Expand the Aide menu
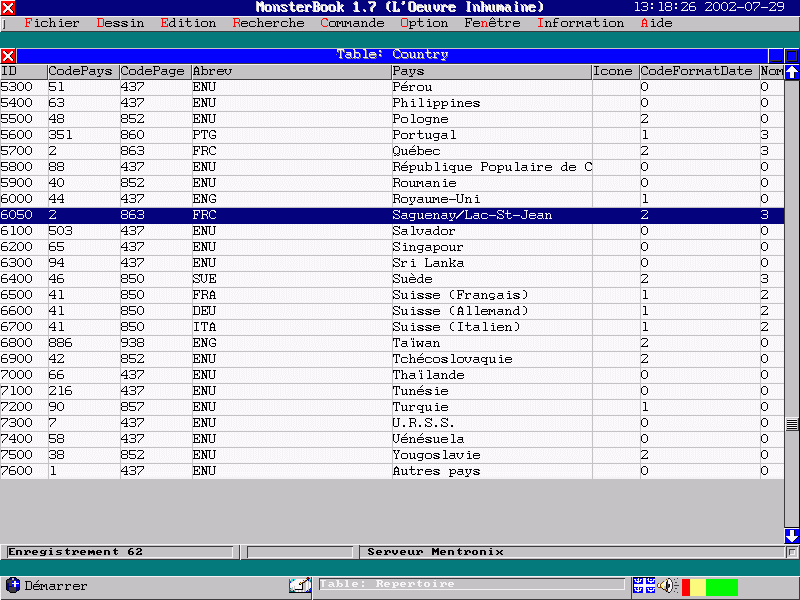This screenshot has width=800, height=600. coord(656,23)
